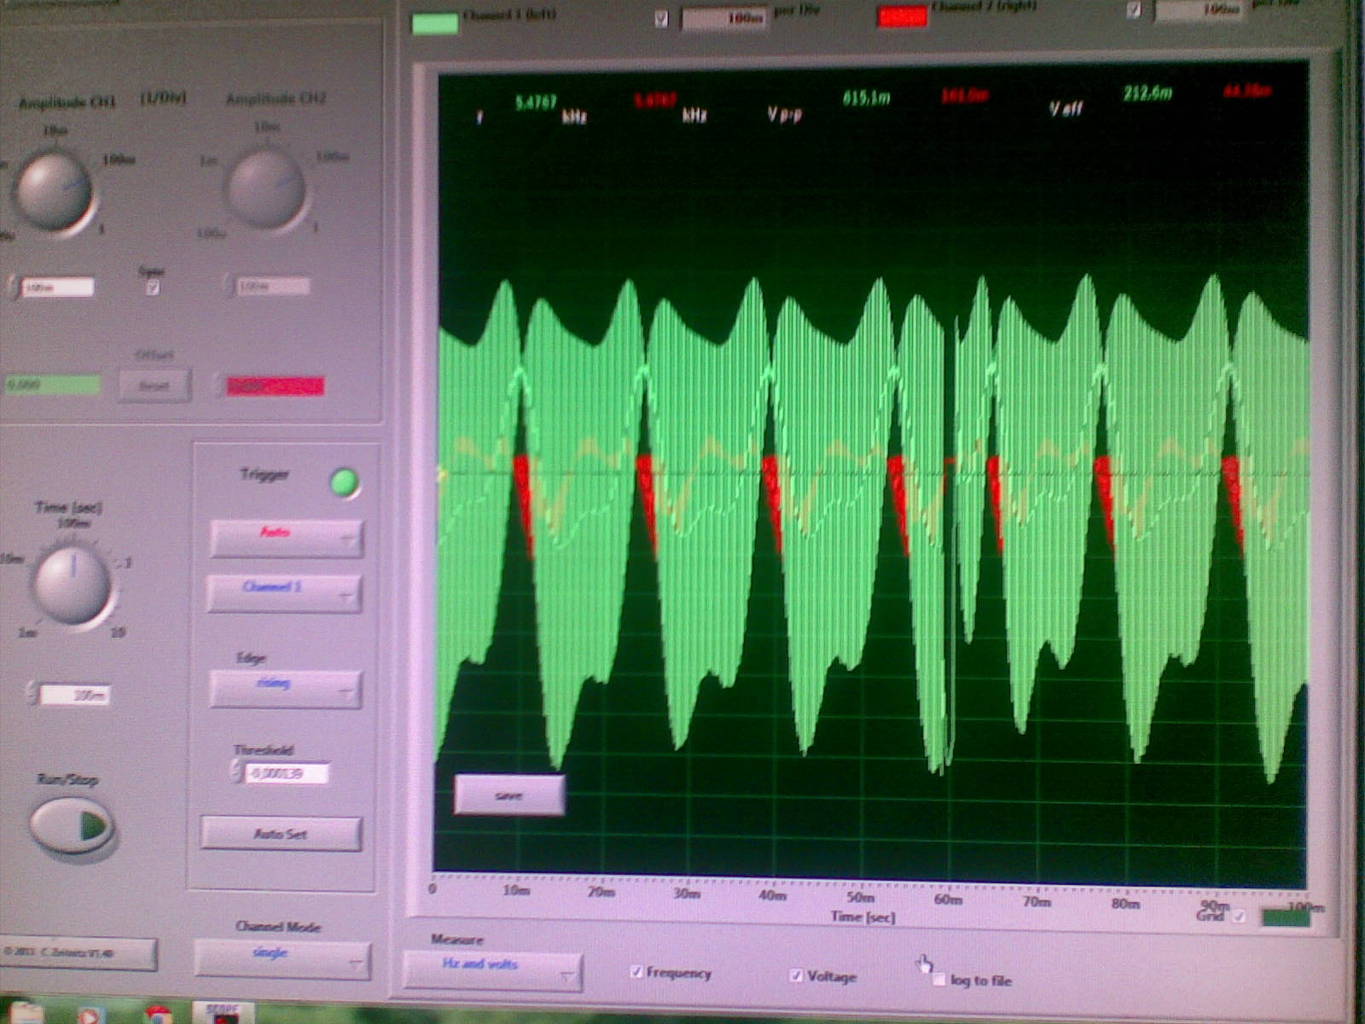Click the C. Zeitnitz version info button
This screenshot has height=1024, width=1365.
click(x=77, y=953)
